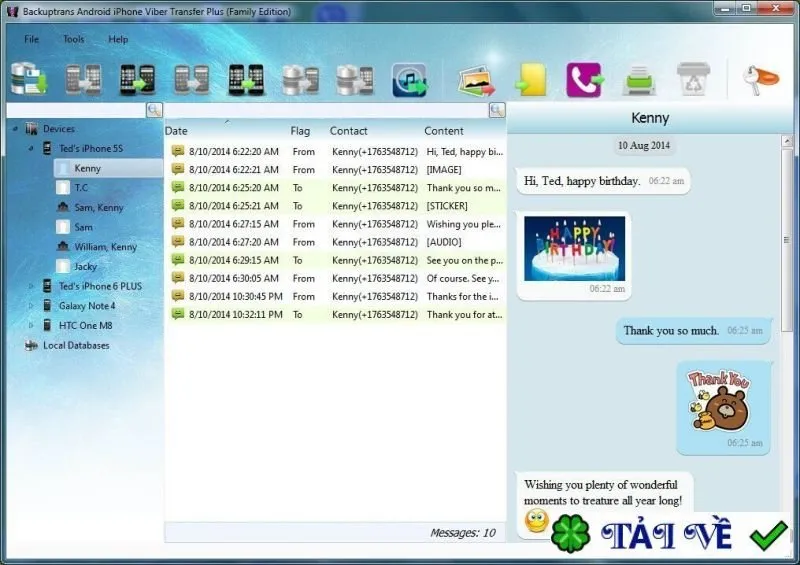Select the [AUDIO] message row
Viewport: 800px width, 565px height.
[x=336, y=242]
